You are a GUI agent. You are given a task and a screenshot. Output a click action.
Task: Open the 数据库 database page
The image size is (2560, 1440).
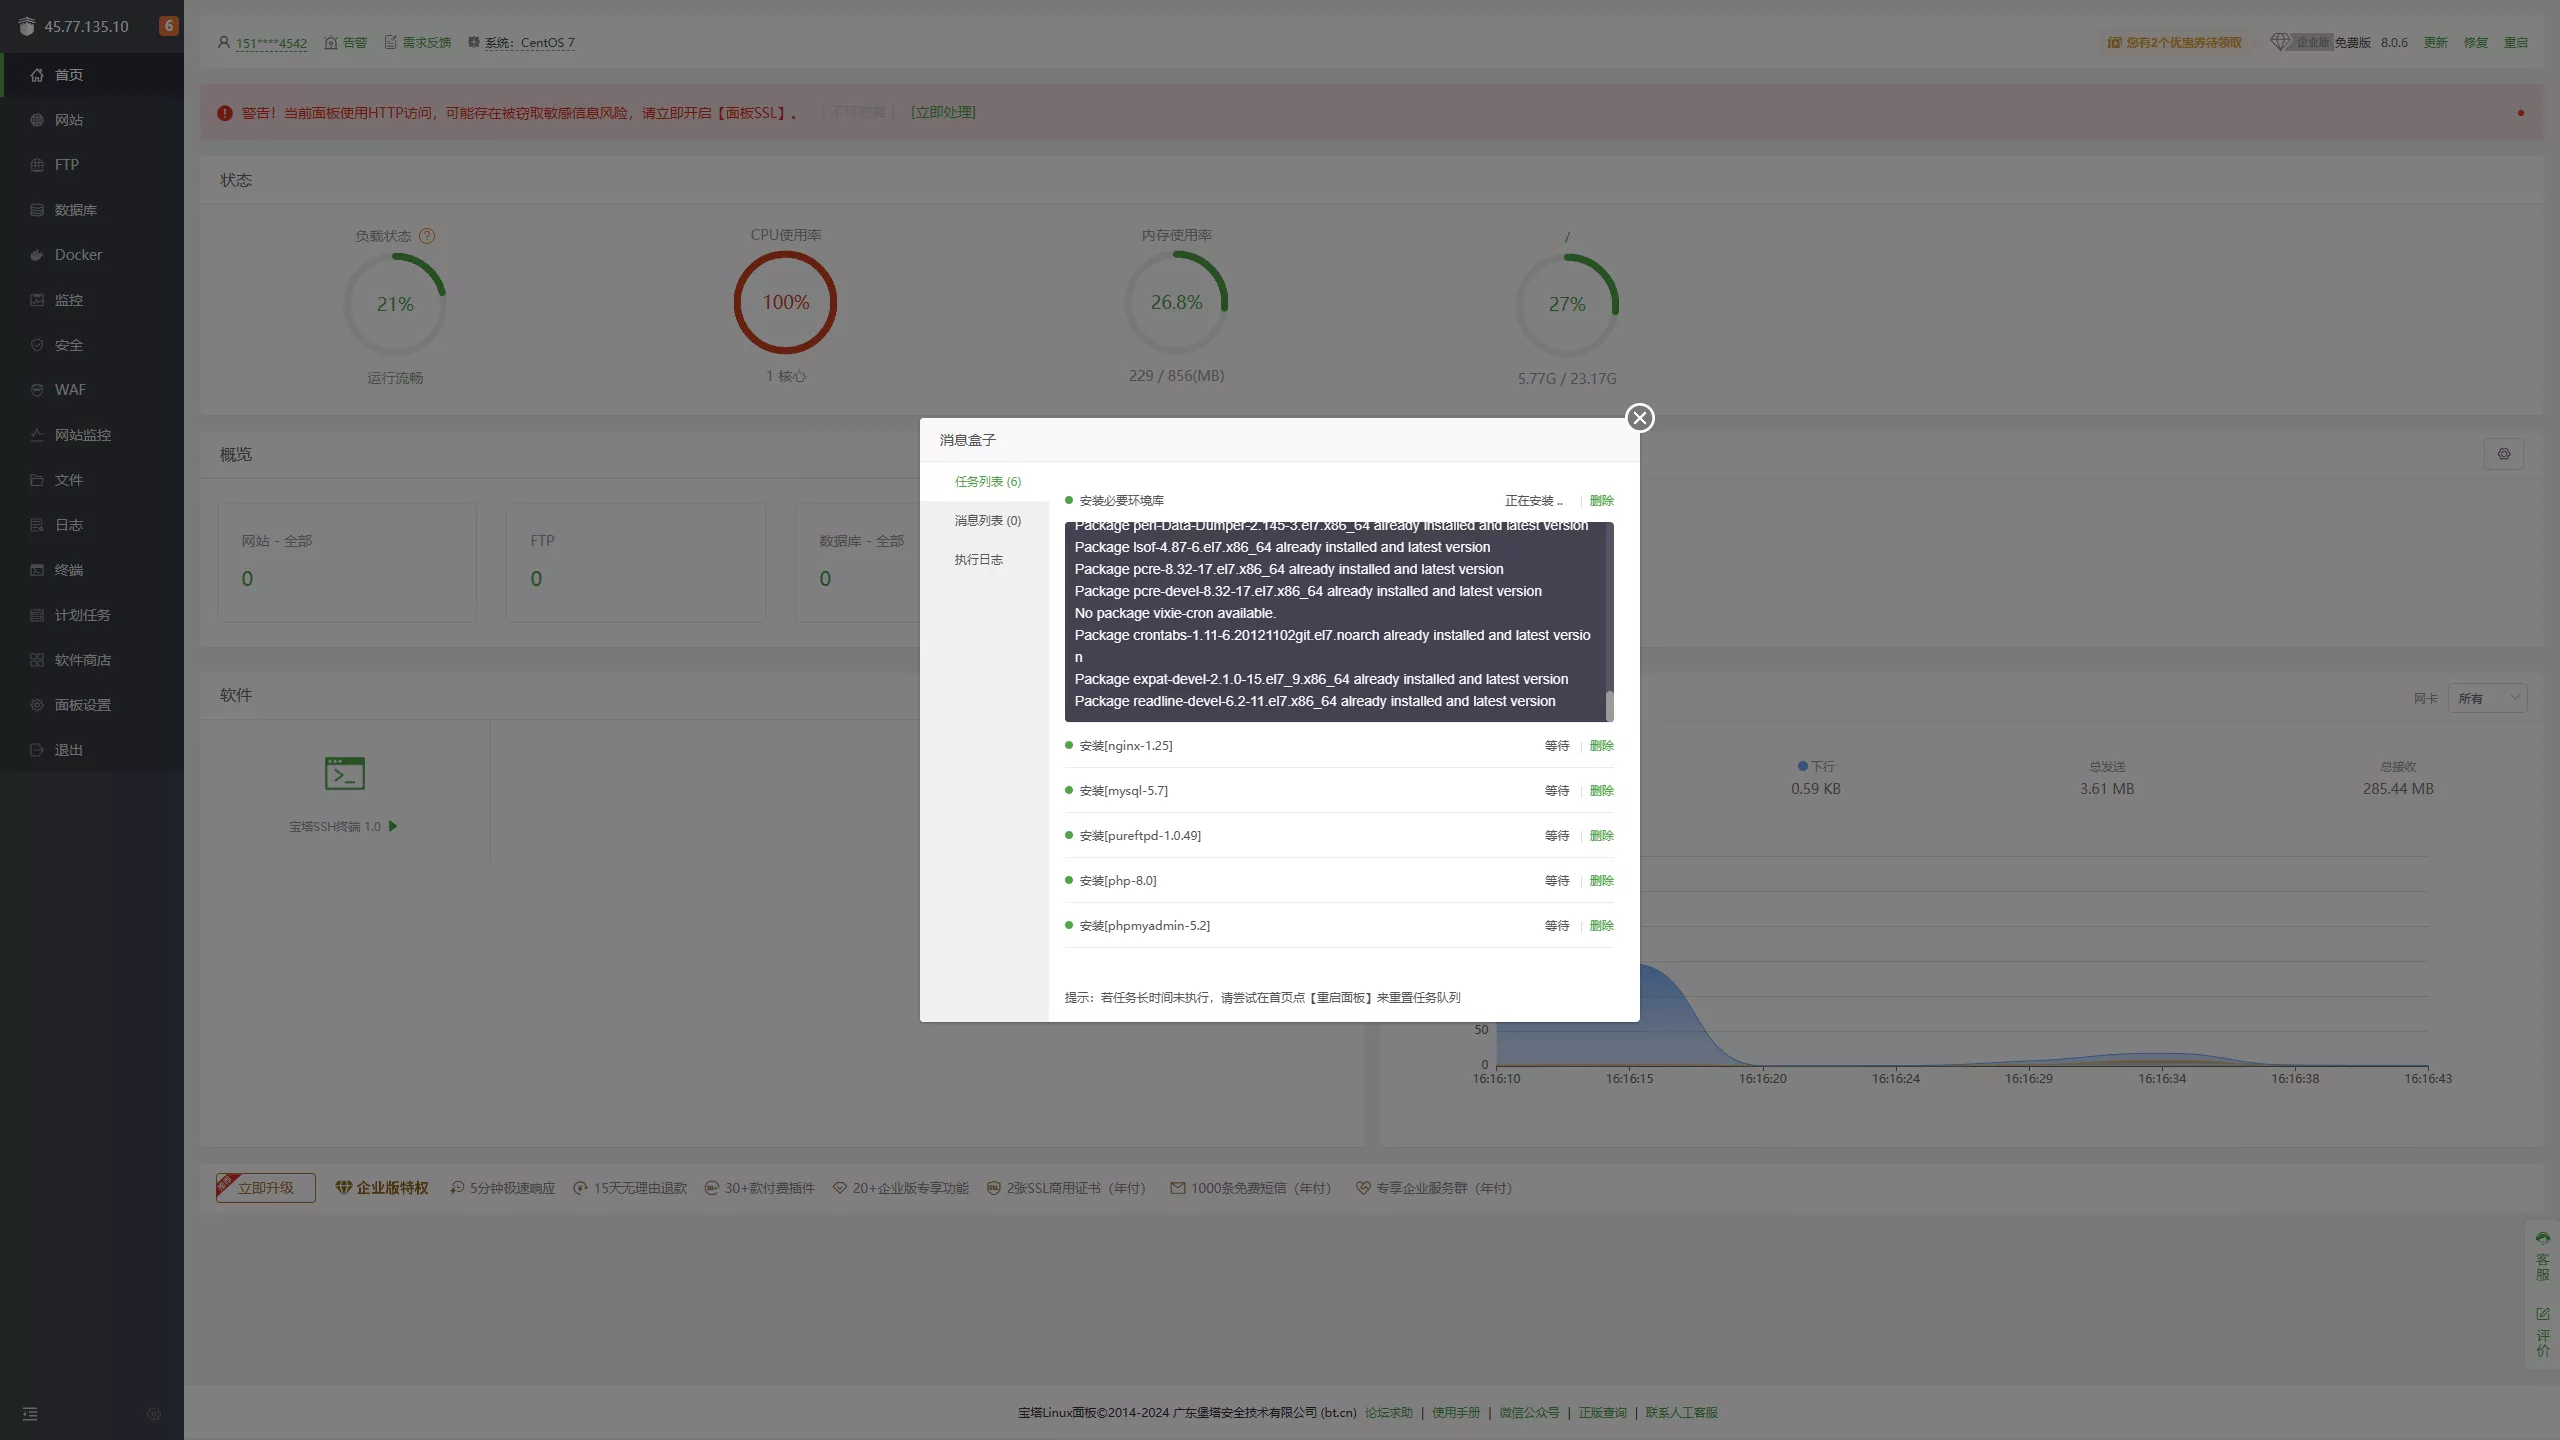75,209
